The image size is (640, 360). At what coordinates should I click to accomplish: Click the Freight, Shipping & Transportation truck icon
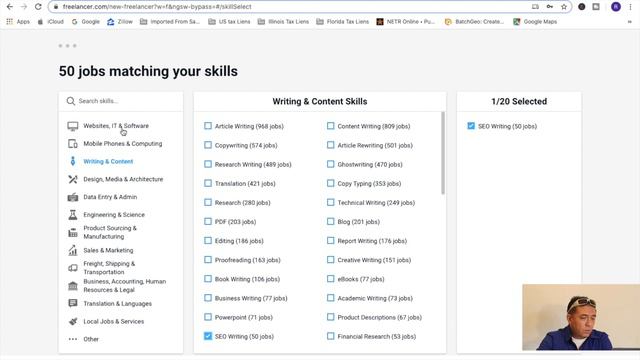[x=73, y=268]
